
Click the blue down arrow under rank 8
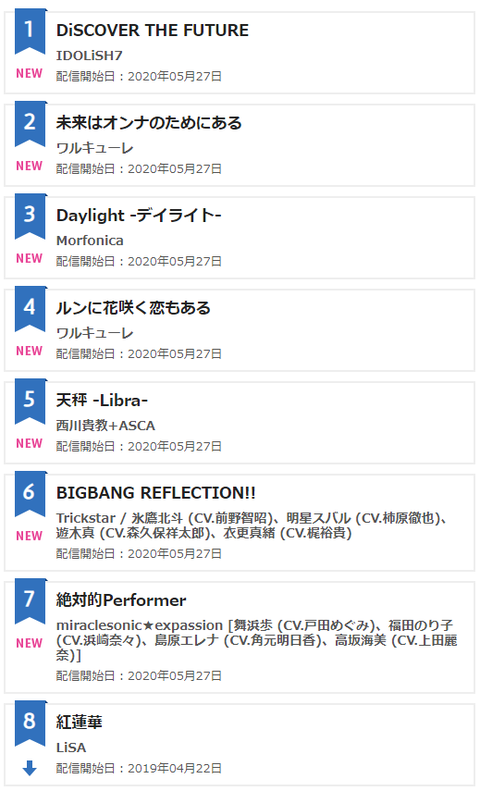click(30, 768)
